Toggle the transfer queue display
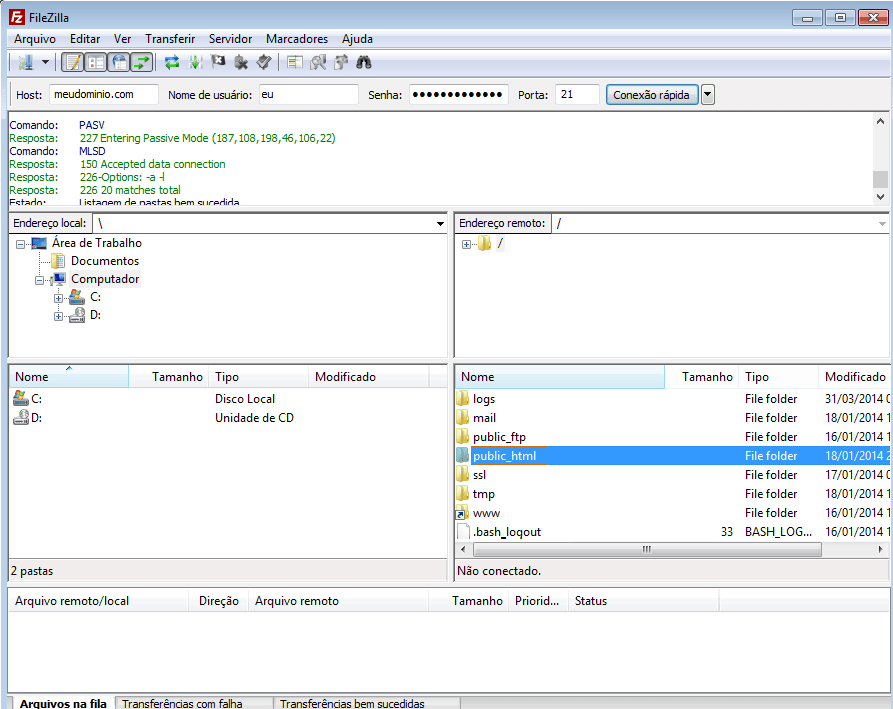This screenshot has height=709, width=893. click(143, 62)
